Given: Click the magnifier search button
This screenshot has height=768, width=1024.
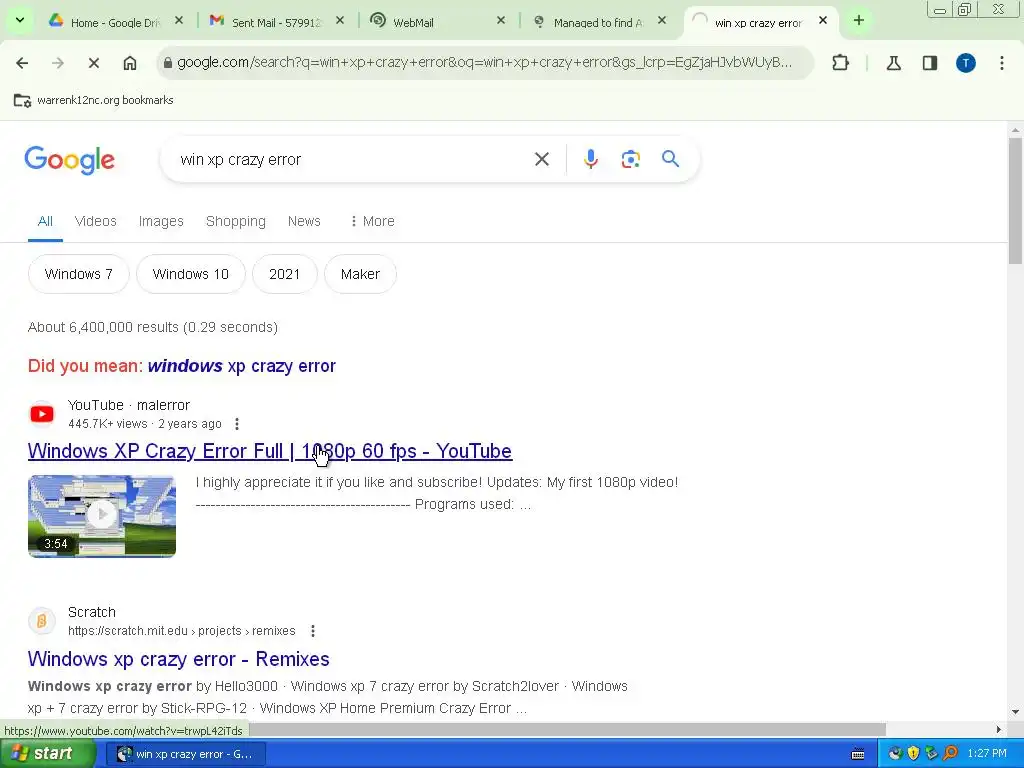Looking at the screenshot, I should pyautogui.click(x=670, y=159).
